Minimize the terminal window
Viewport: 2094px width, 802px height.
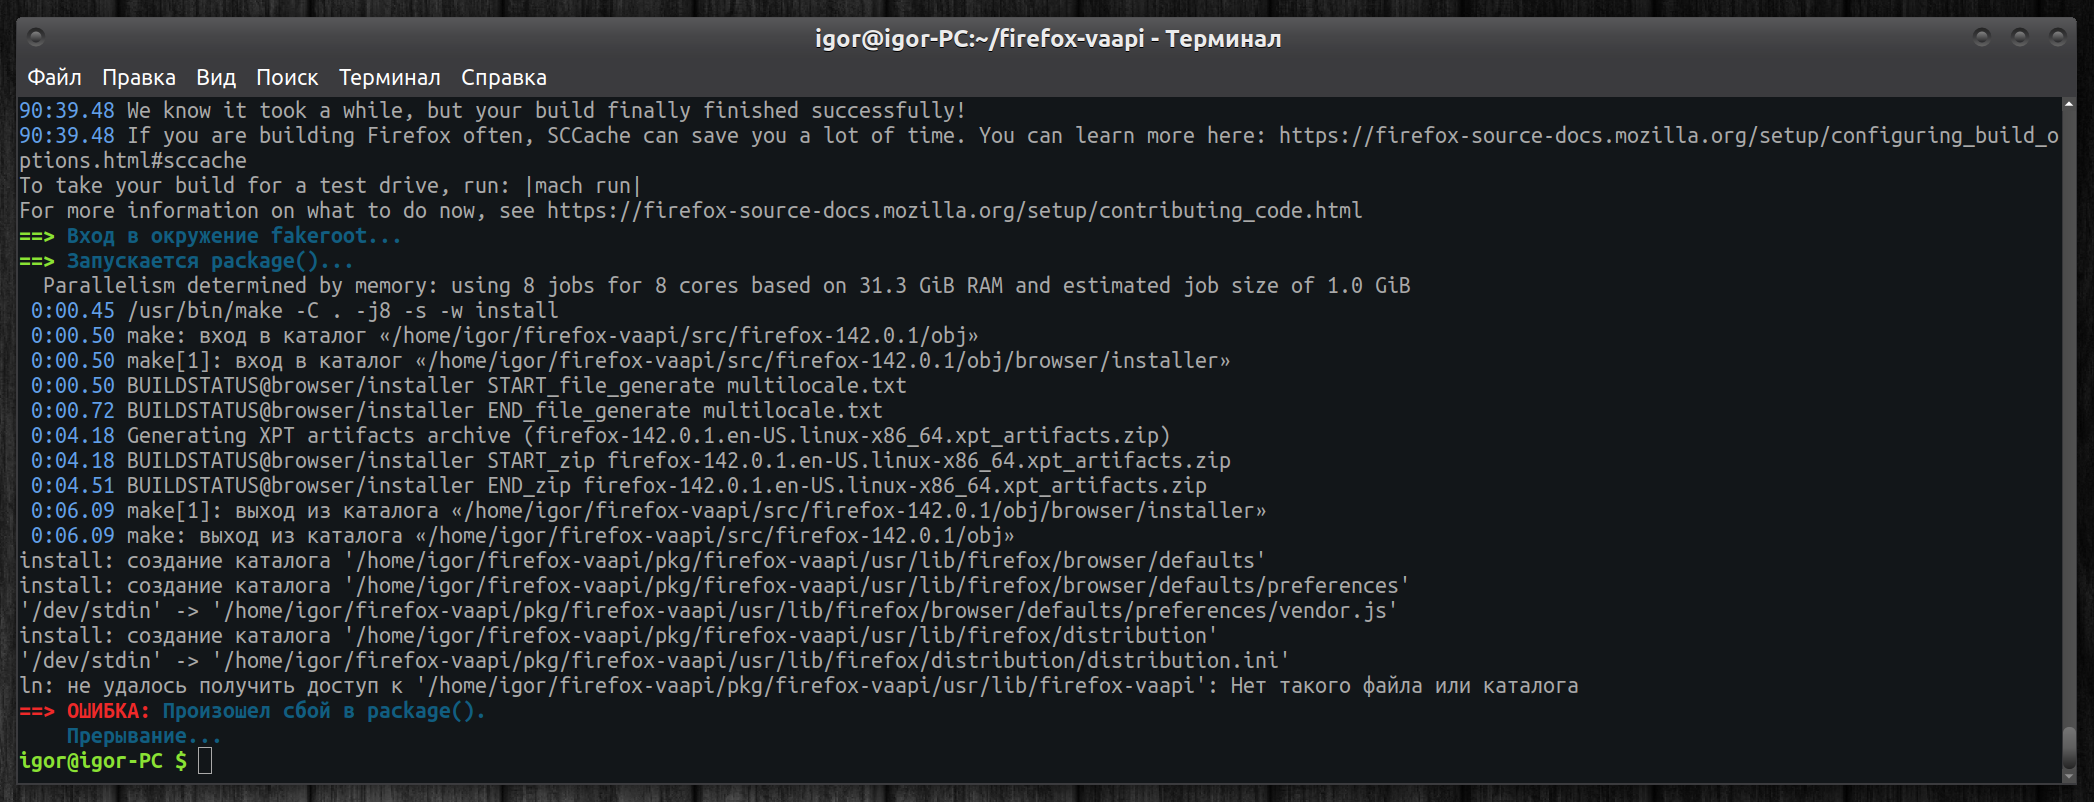1981,38
